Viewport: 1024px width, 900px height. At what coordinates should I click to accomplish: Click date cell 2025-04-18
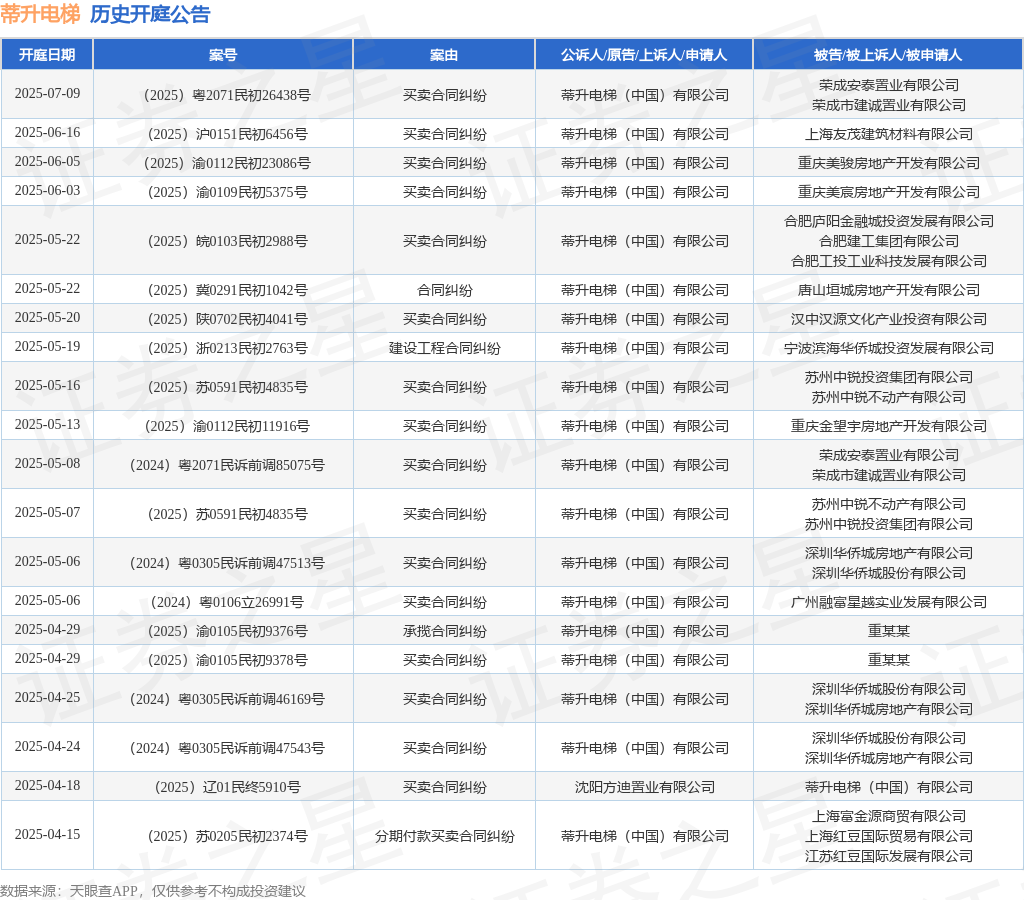point(47,786)
